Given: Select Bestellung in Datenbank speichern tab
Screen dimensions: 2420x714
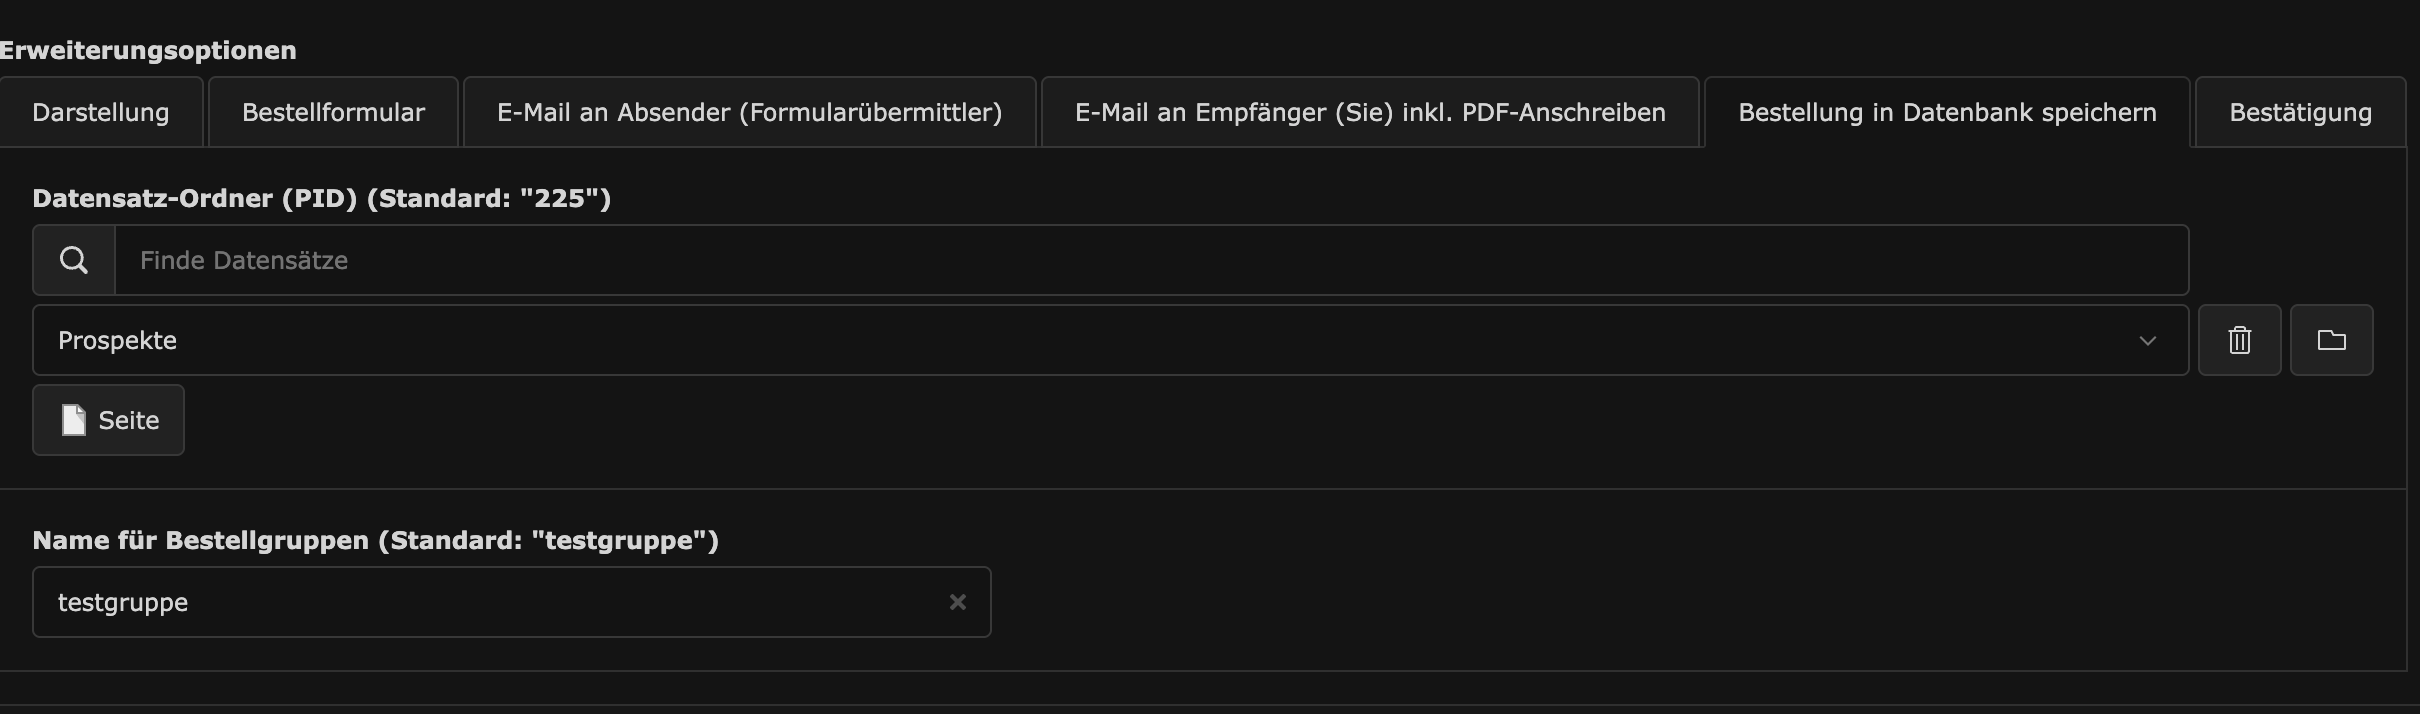Looking at the screenshot, I should coord(1947,112).
